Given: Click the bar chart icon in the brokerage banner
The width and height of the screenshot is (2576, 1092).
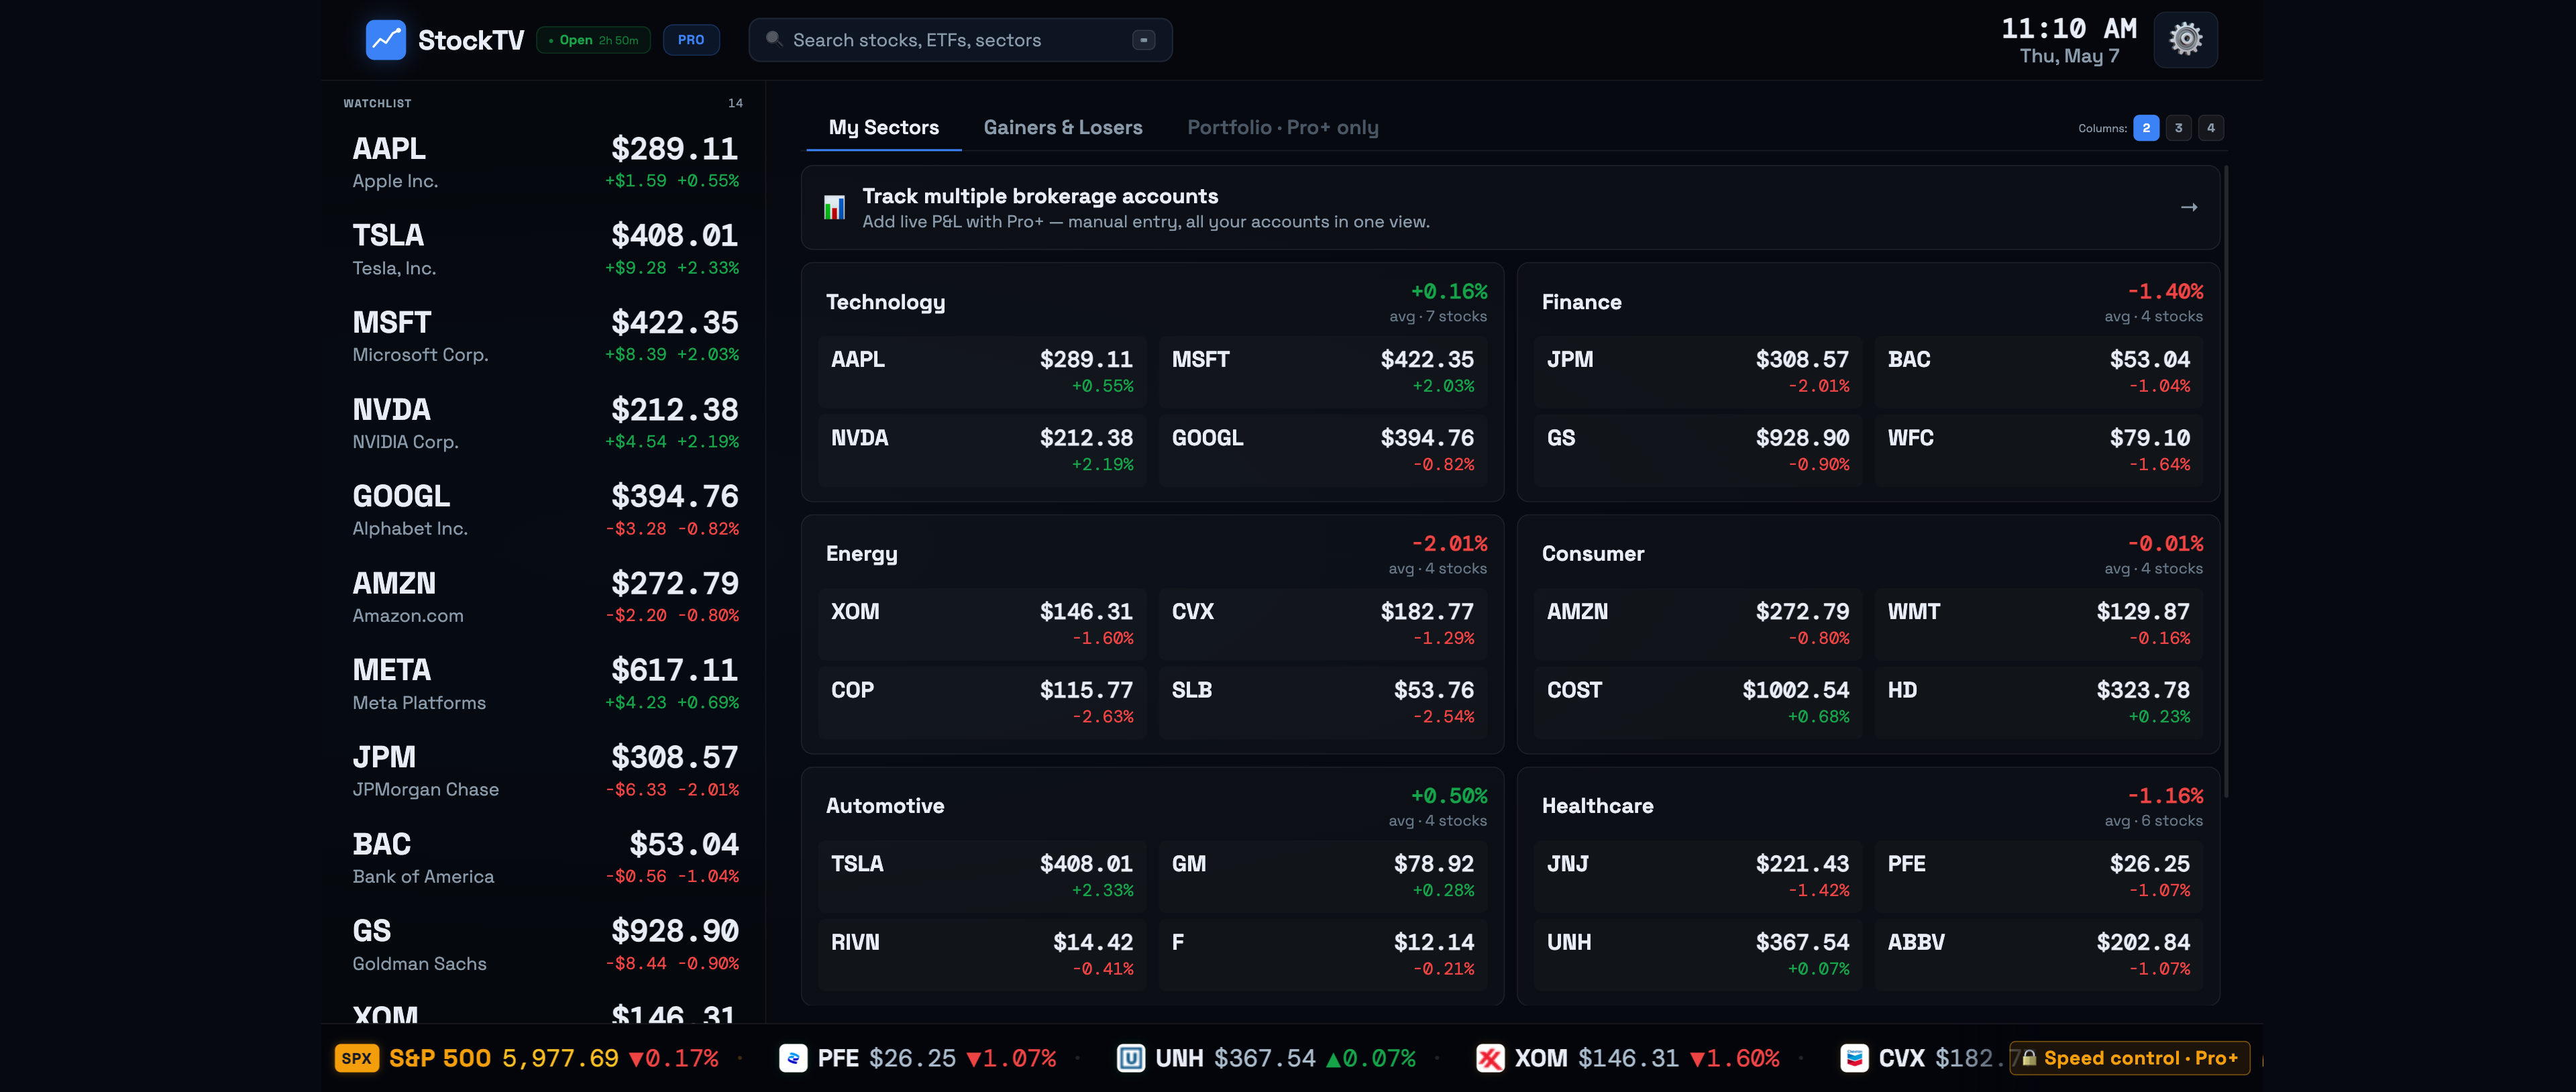Looking at the screenshot, I should click(x=834, y=207).
